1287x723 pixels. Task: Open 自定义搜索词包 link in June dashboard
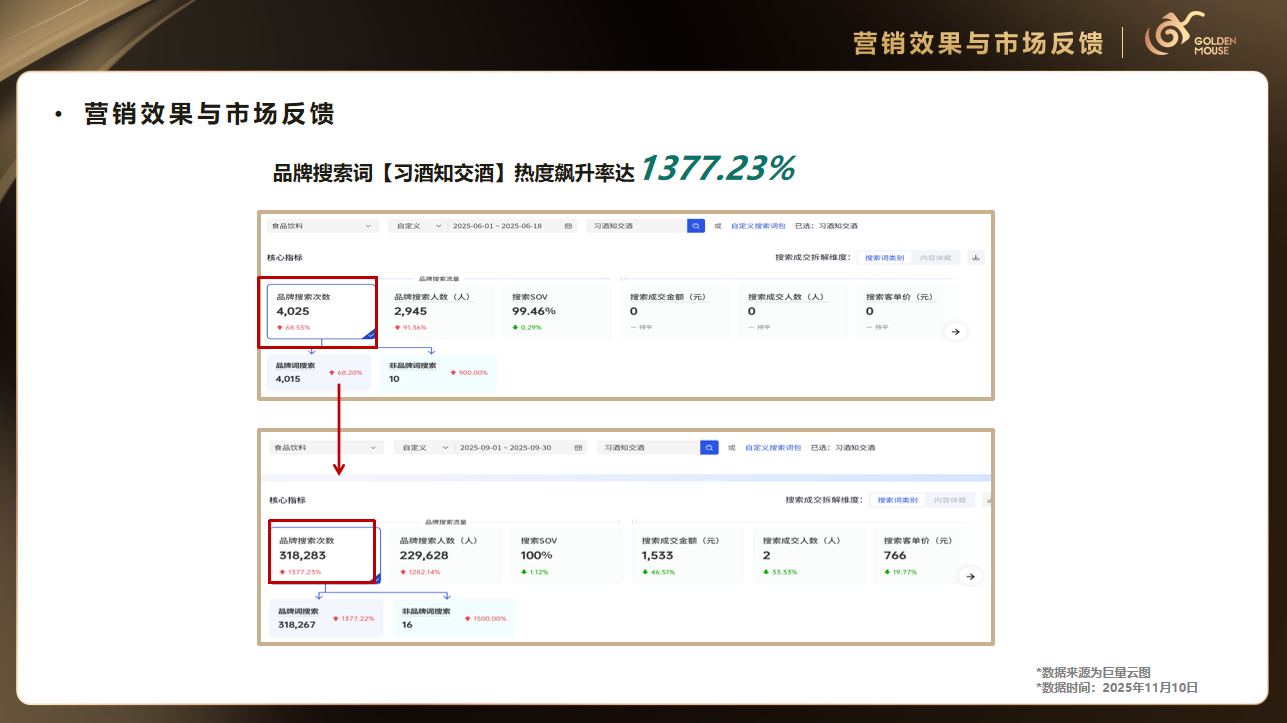click(758, 226)
